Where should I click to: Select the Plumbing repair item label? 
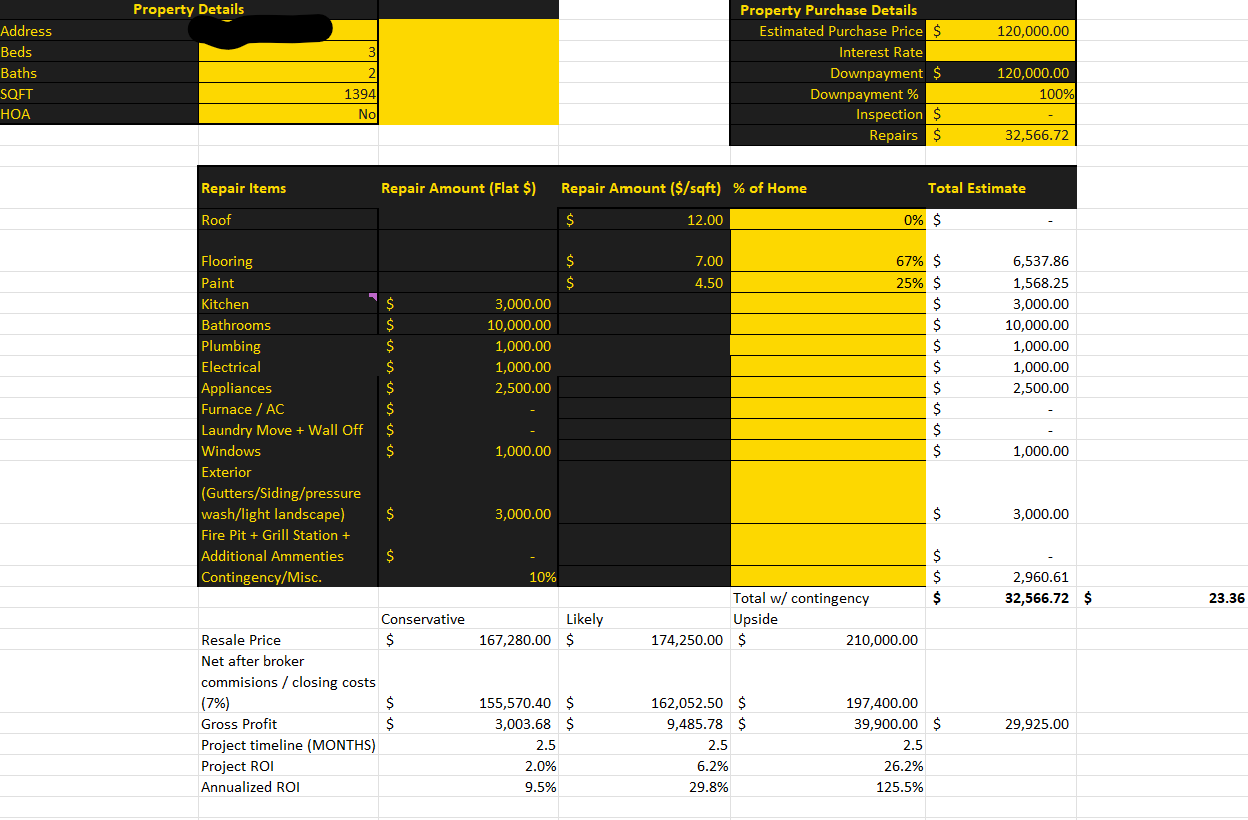click(x=231, y=346)
